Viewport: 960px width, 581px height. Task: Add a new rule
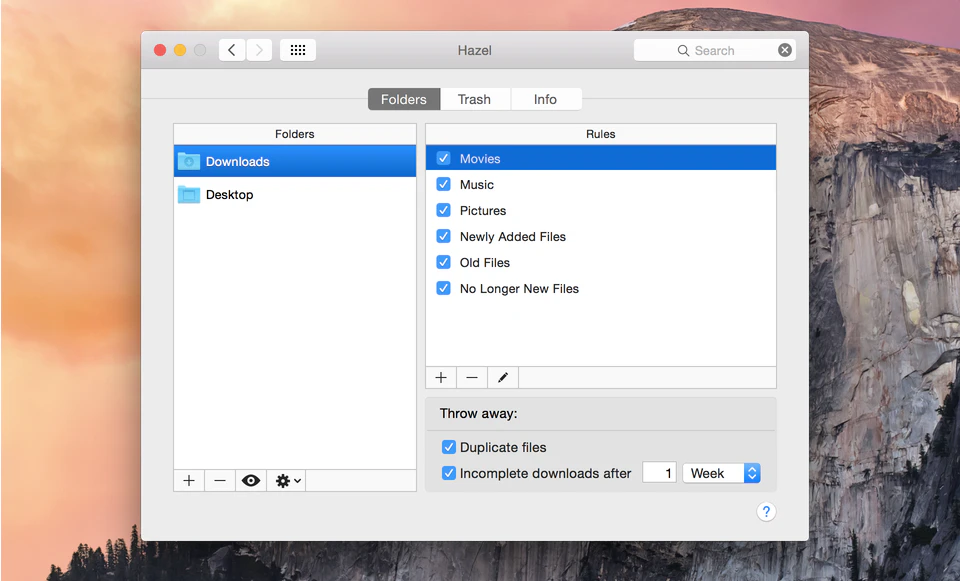[x=441, y=378]
